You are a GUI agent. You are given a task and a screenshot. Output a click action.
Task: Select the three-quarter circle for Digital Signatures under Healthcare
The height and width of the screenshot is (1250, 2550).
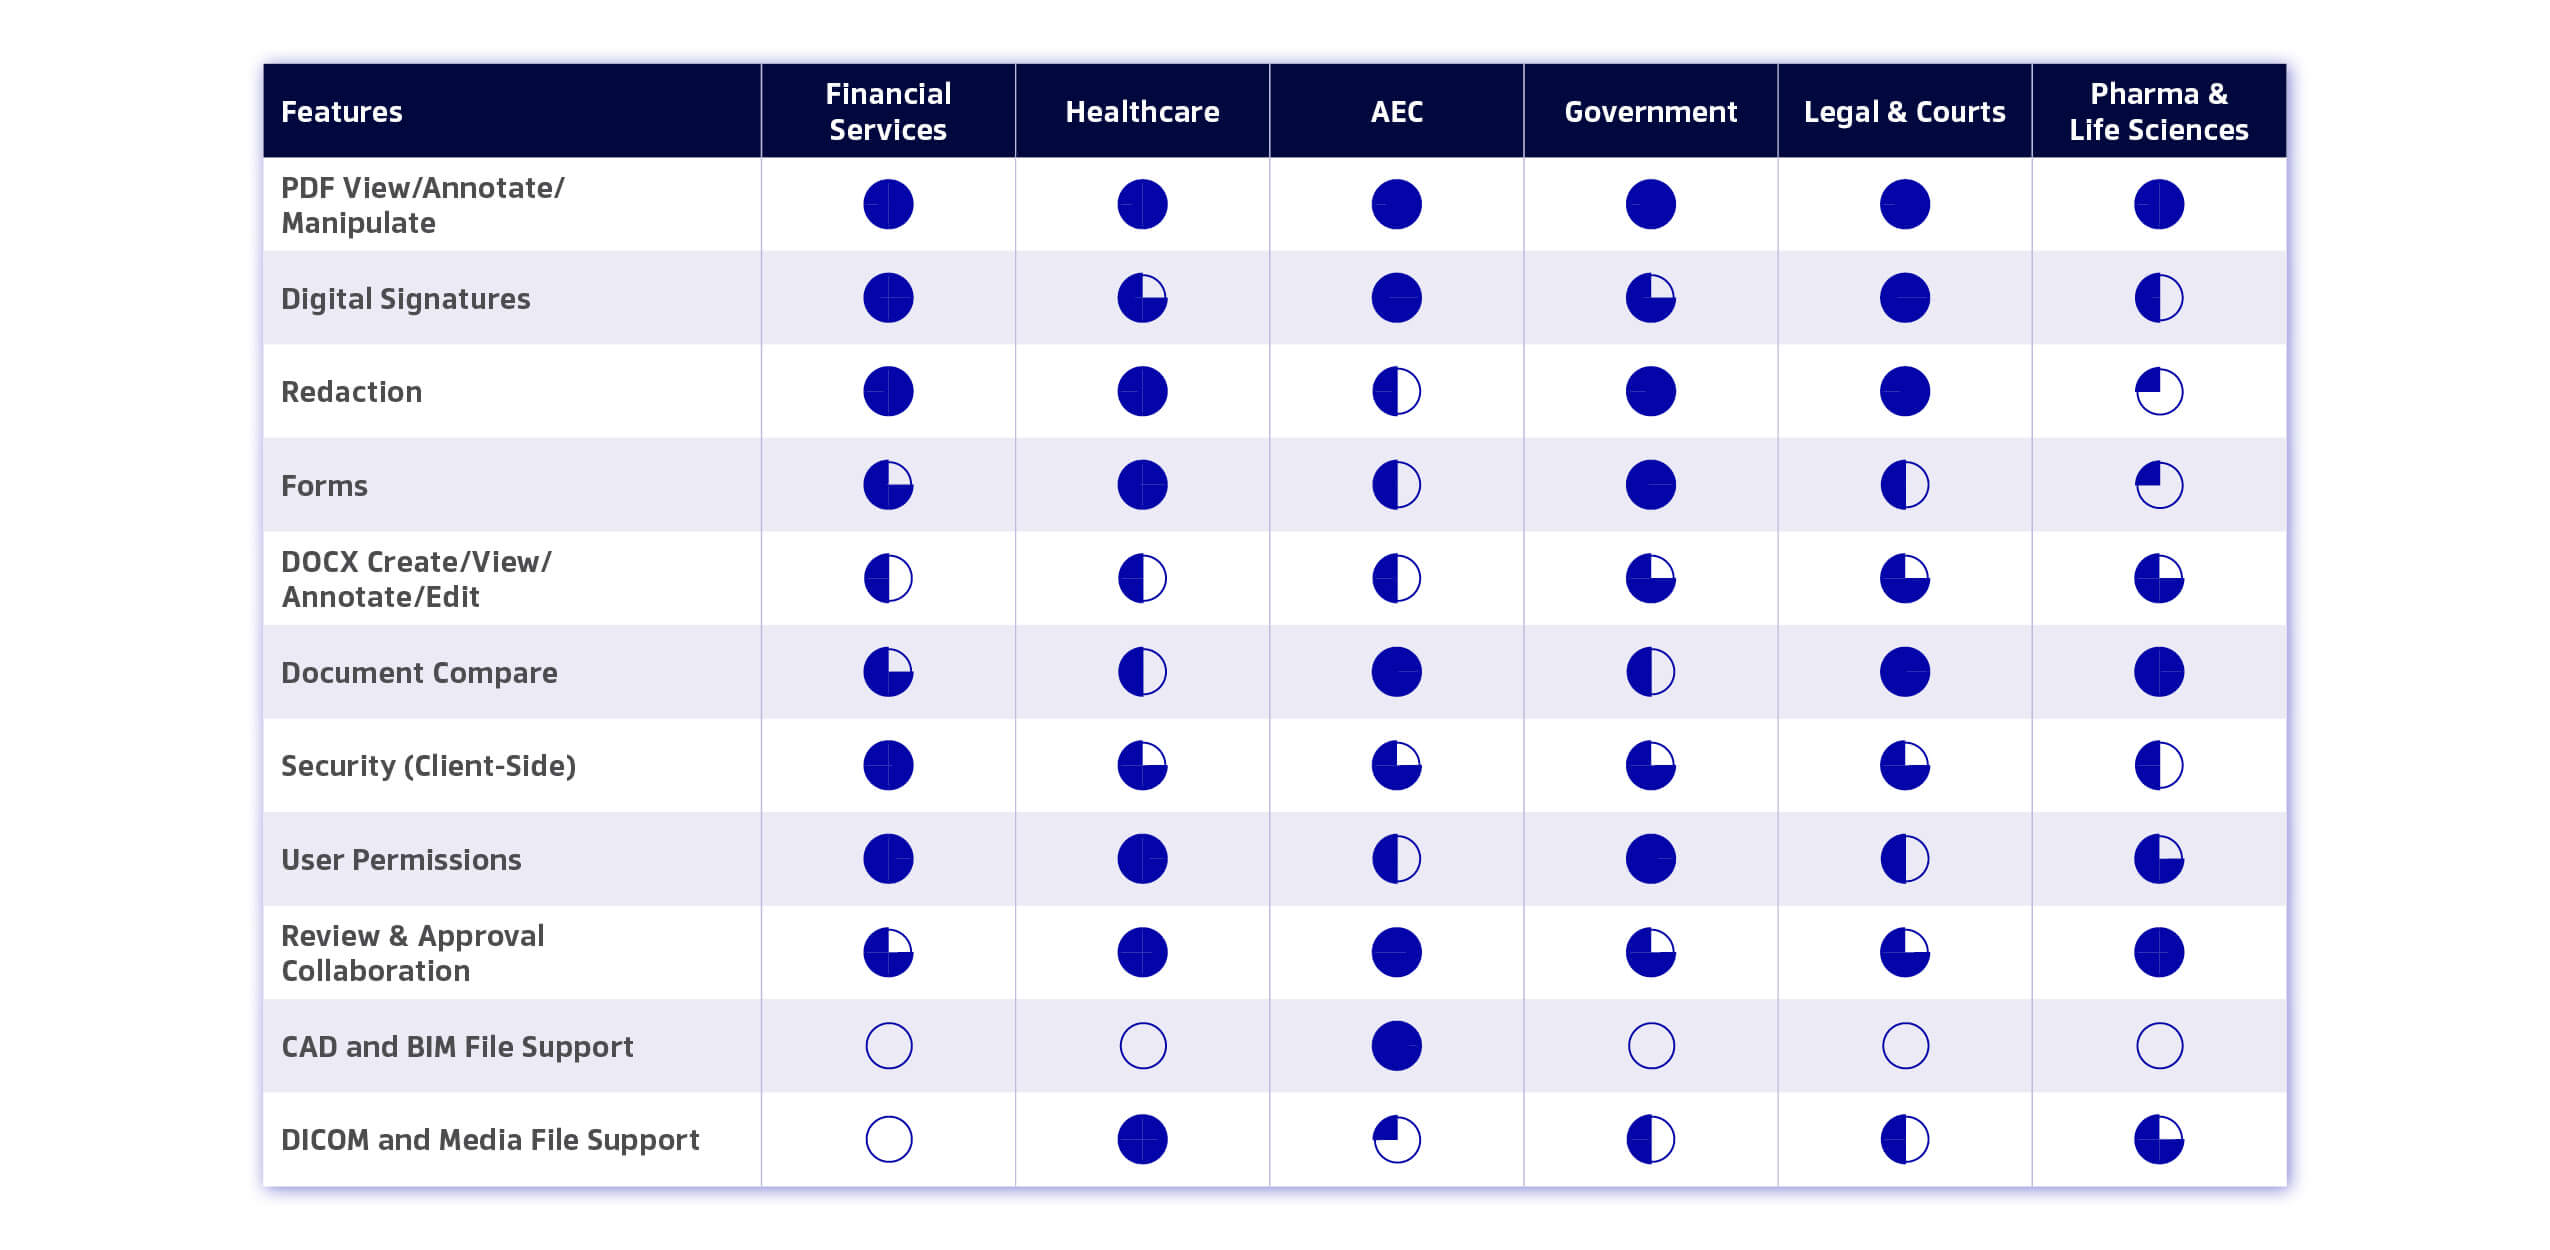(x=1142, y=298)
